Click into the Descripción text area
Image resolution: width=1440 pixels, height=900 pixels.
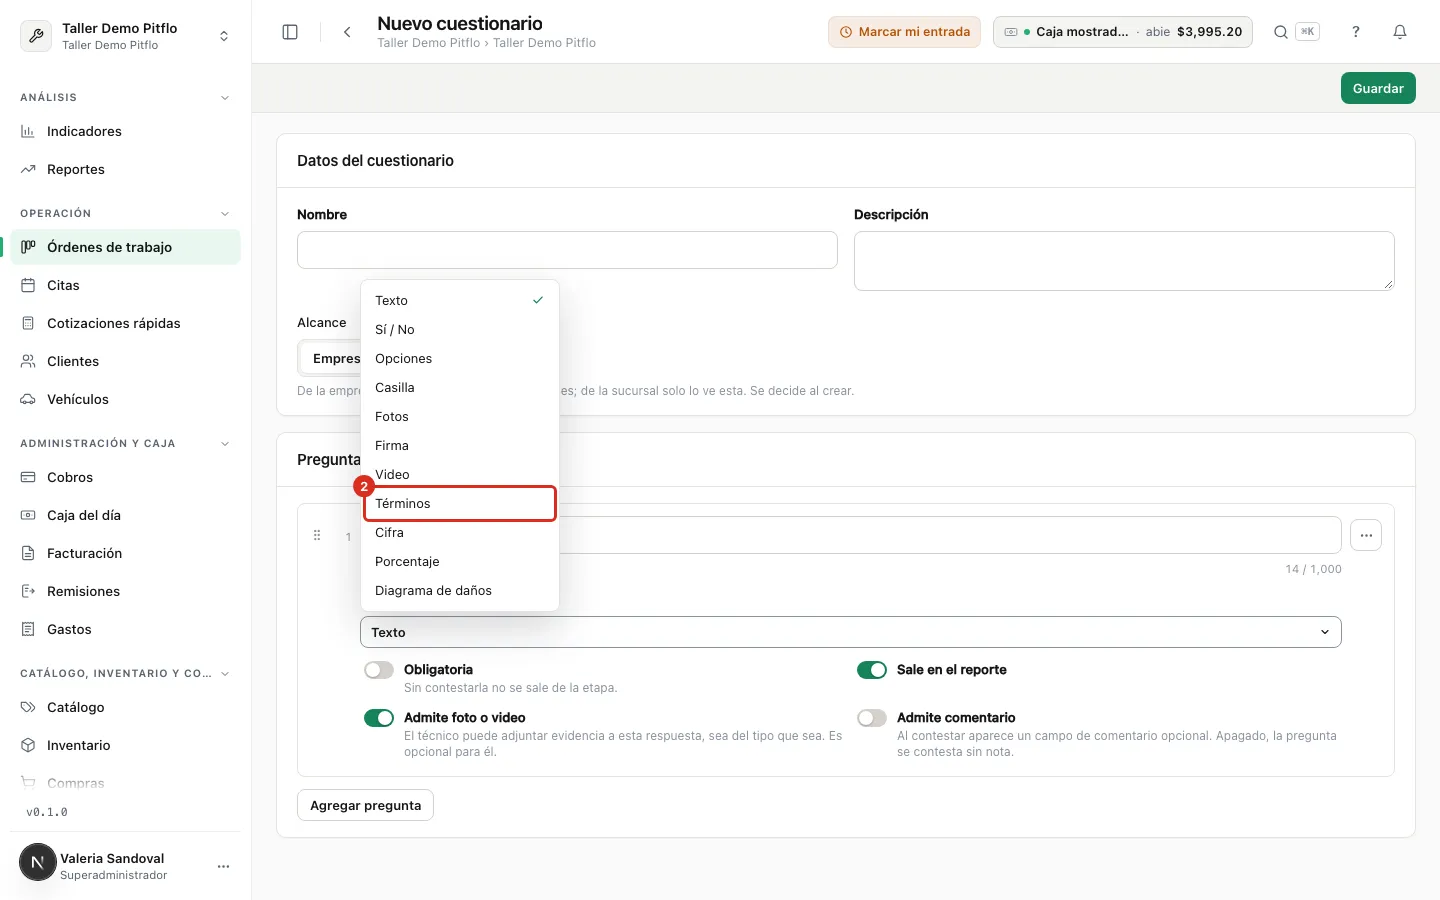tap(1124, 261)
